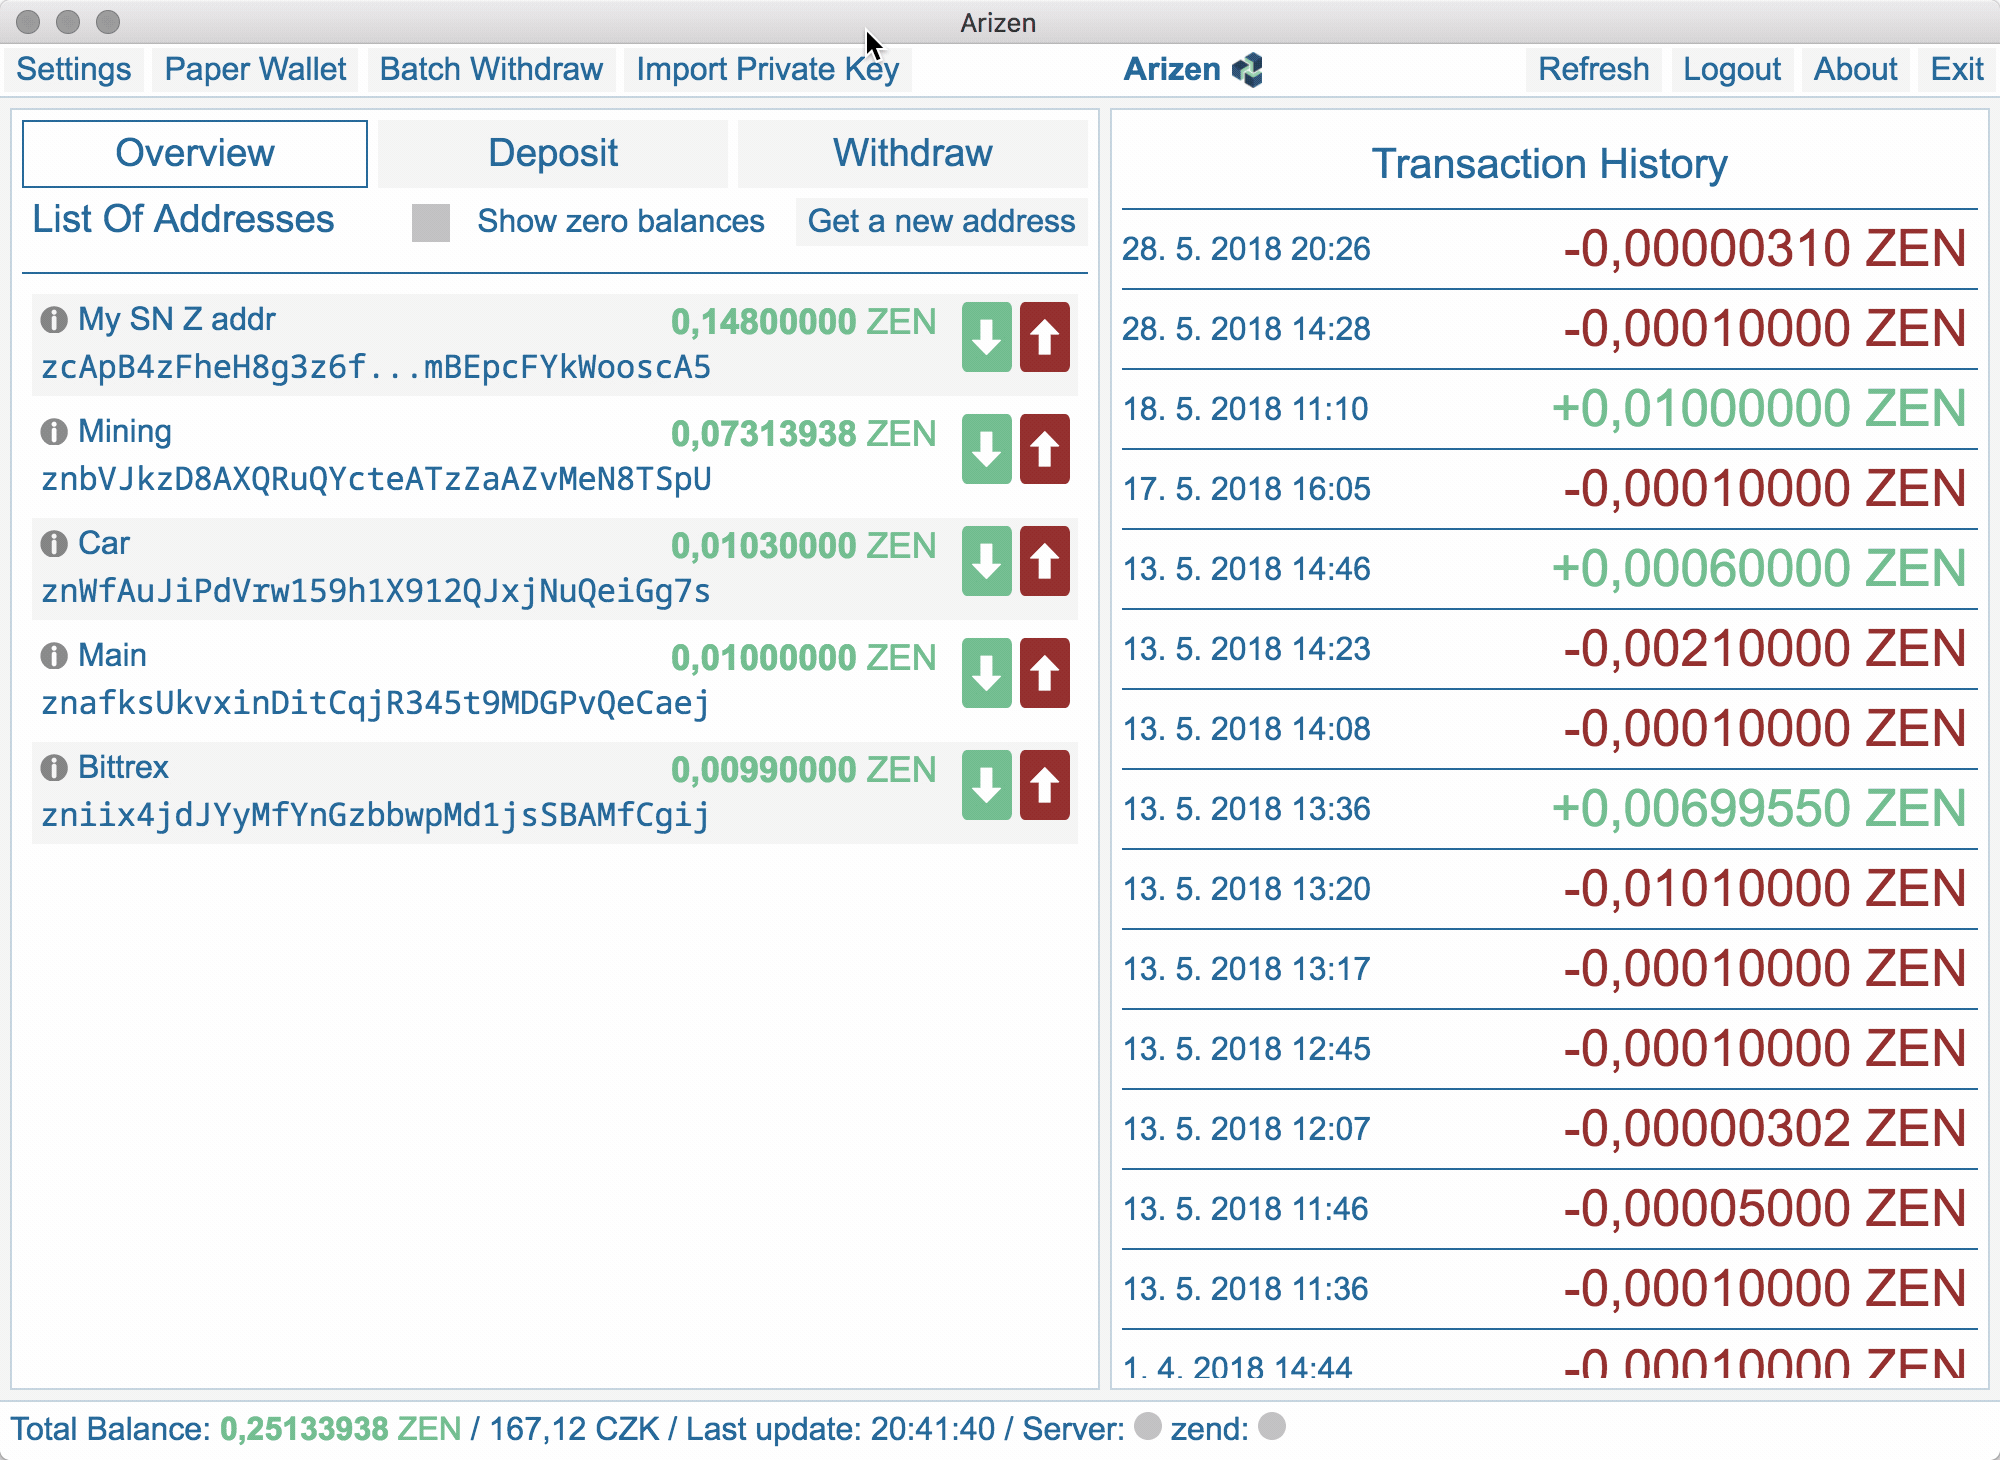Image resolution: width=2000 pixels, height=1460 pixels.
Task: Select address znWfAuJiPdVrw159h1X912QJxjNuQeiGg7s
Action: pos(376,591)
